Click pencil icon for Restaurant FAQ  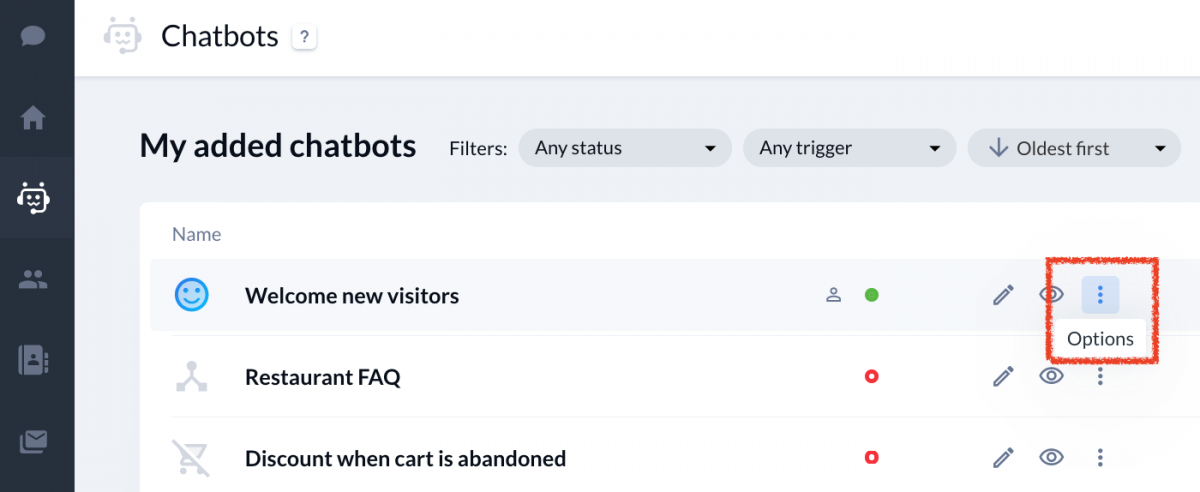(1003, 376)
